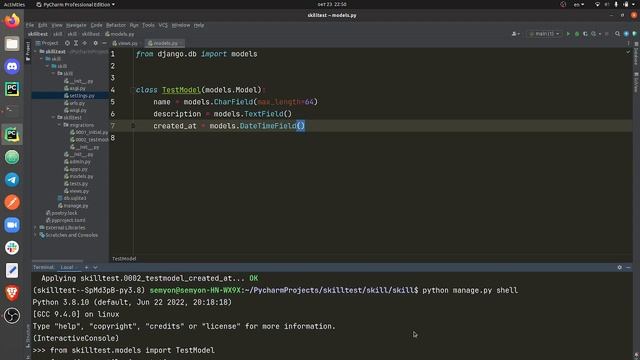Click DateTimeField on line 7
Image resolution: width=640 pixels, height=360 pixels.
click(x=268, y=126)
